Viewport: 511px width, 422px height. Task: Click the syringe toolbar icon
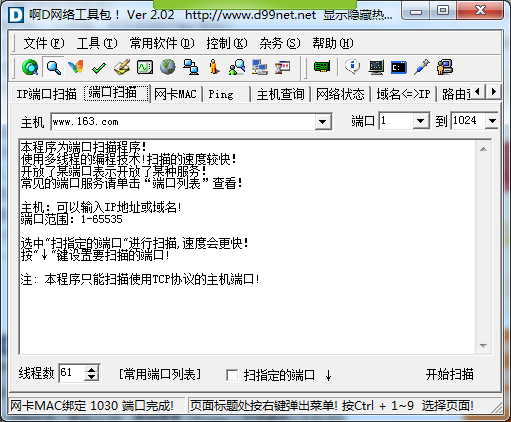[422, 67]
